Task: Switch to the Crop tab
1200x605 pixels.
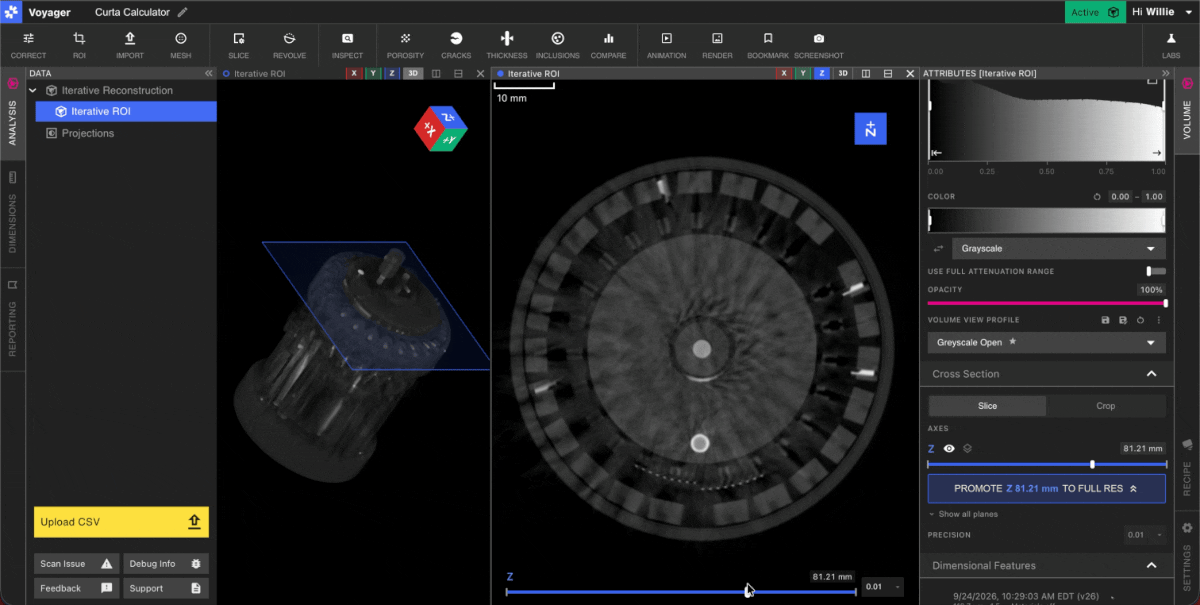Action: (1105, 406)
